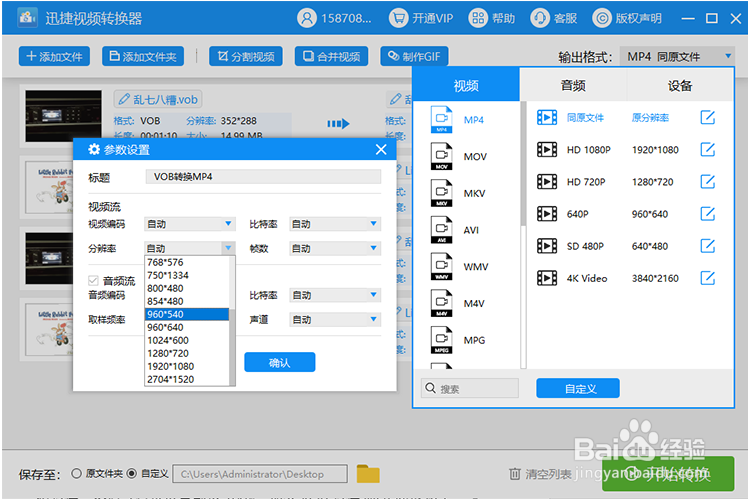Expand the video 比特率 dropdown
Viewport: 748px width, 499px height.
point(374,224)
